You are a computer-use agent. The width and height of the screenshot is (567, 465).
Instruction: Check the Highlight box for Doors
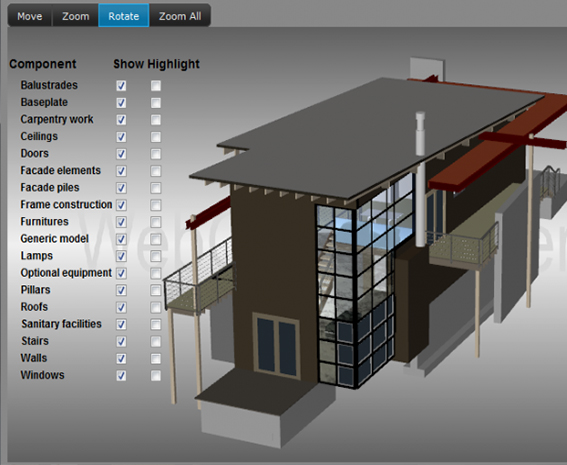[156, 154]
